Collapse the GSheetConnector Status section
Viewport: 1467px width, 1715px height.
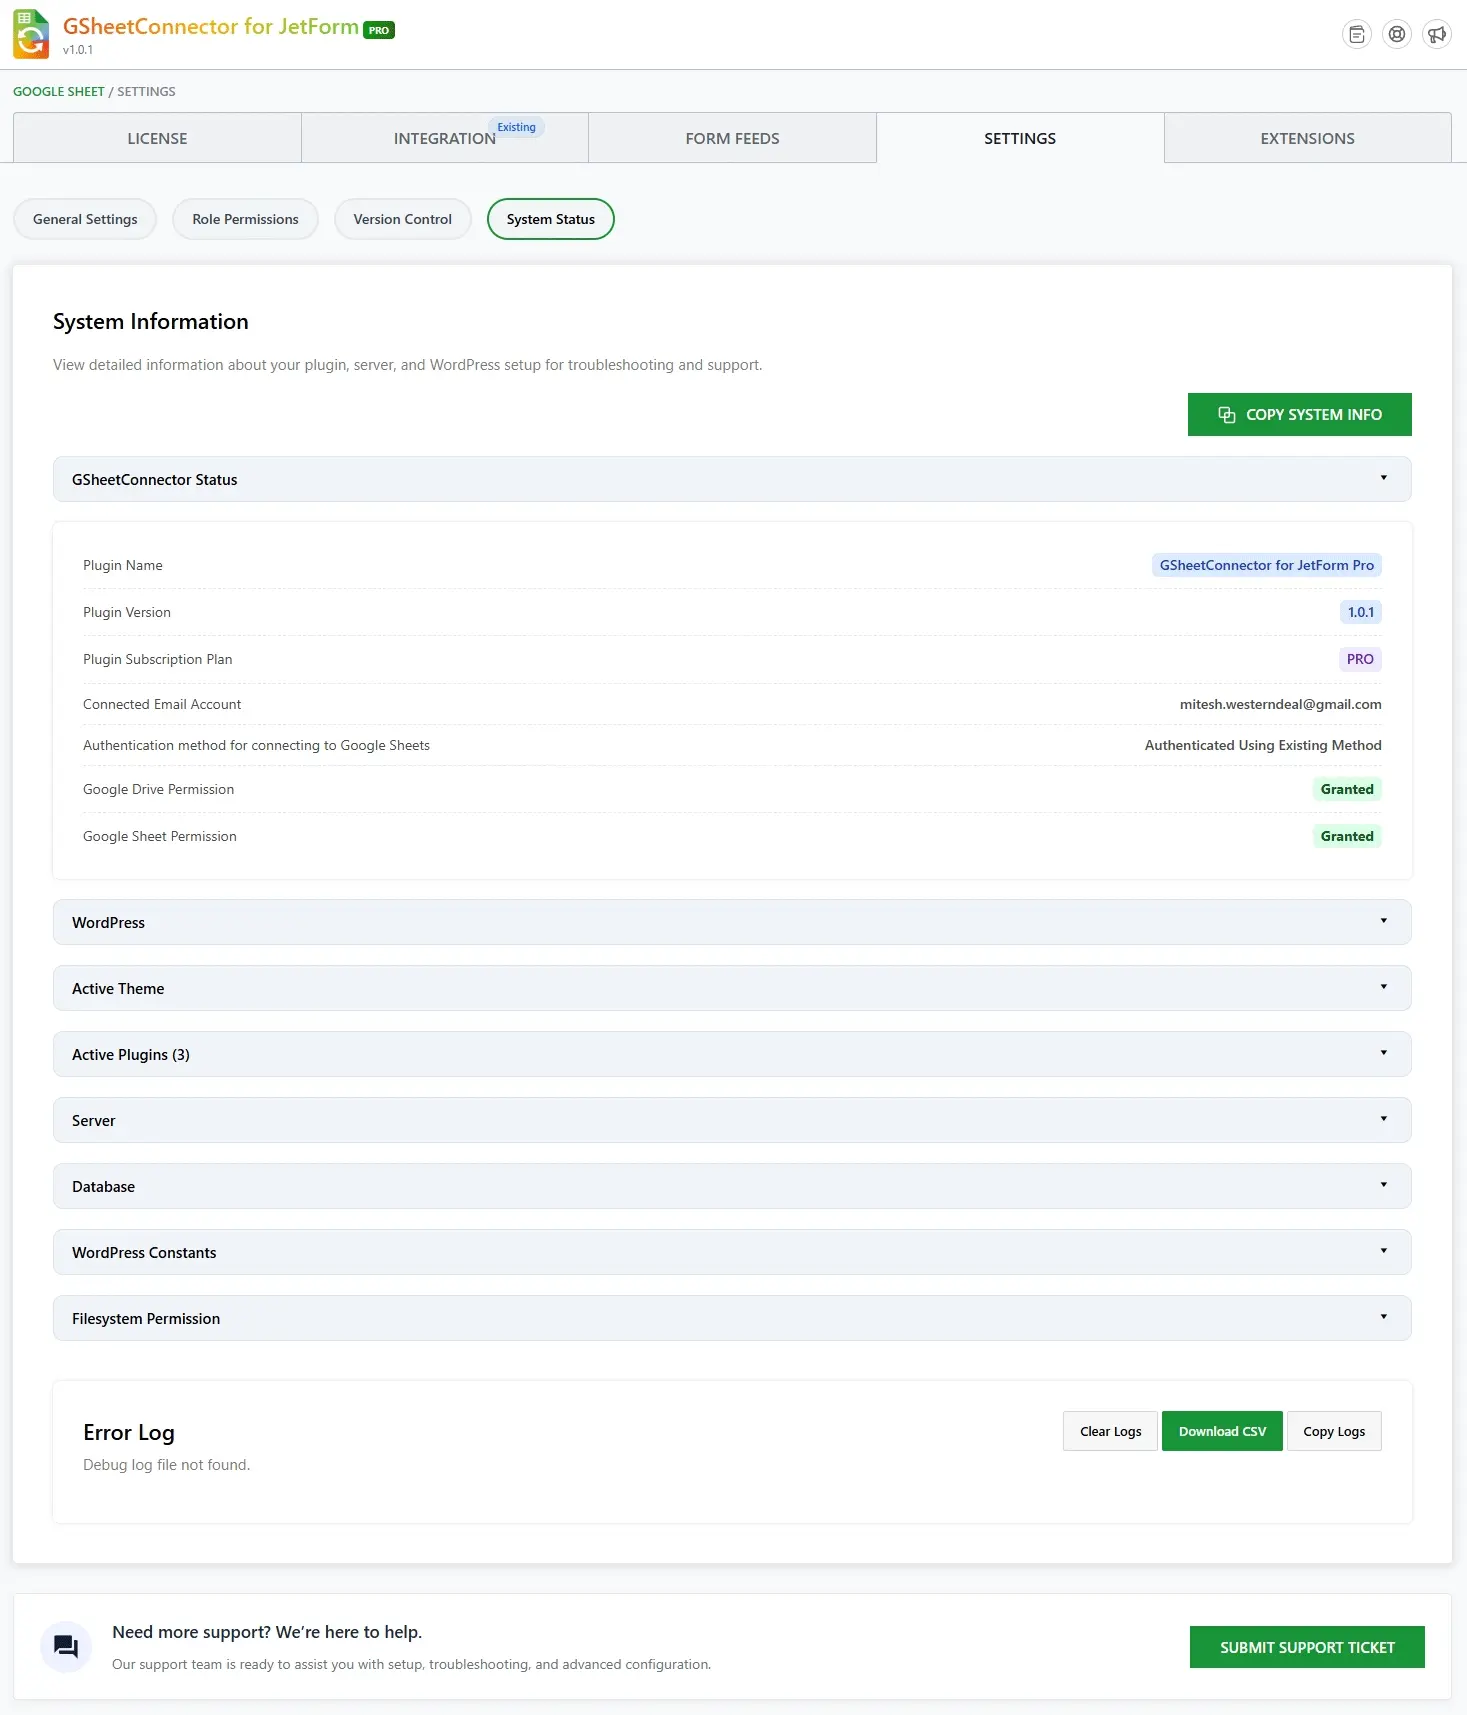[x=732, y=479]
